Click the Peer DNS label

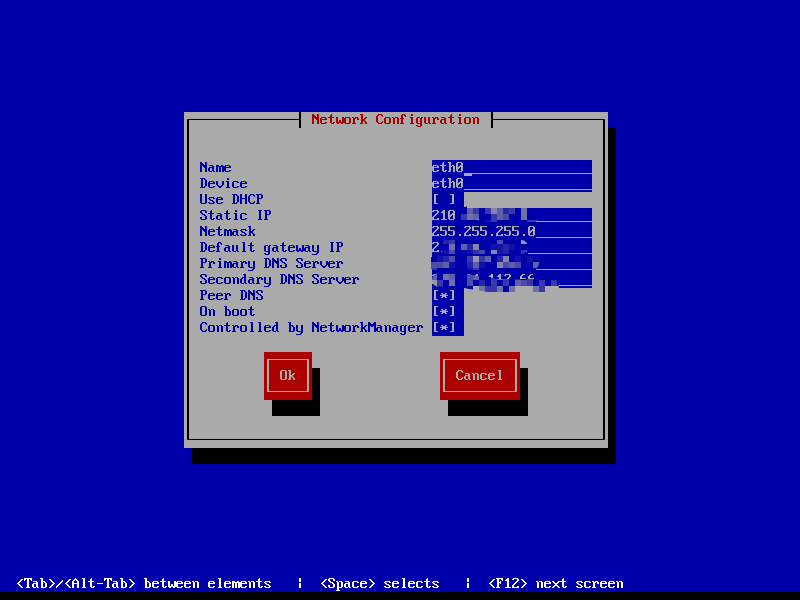tap(231, 295)
